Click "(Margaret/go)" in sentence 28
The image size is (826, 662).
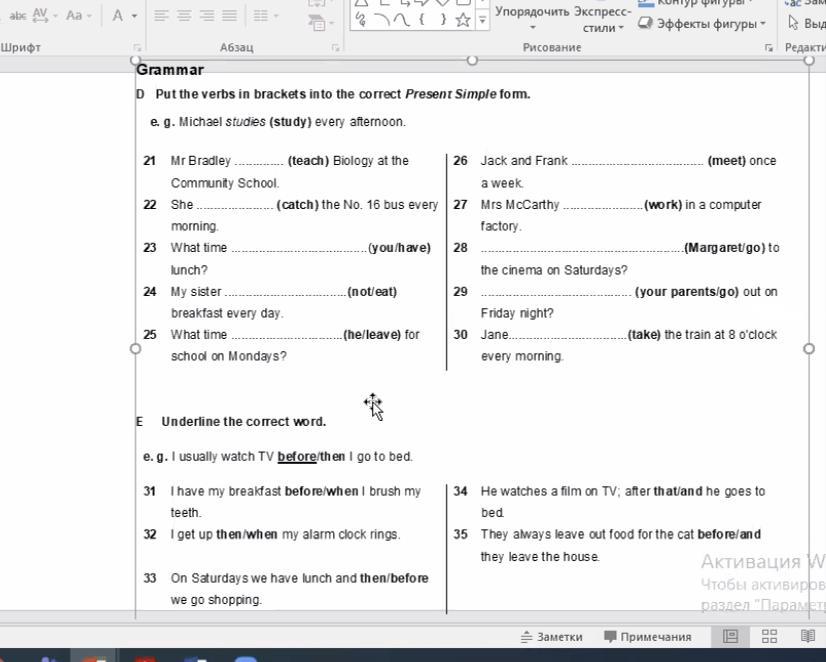[x=725, y=248]
